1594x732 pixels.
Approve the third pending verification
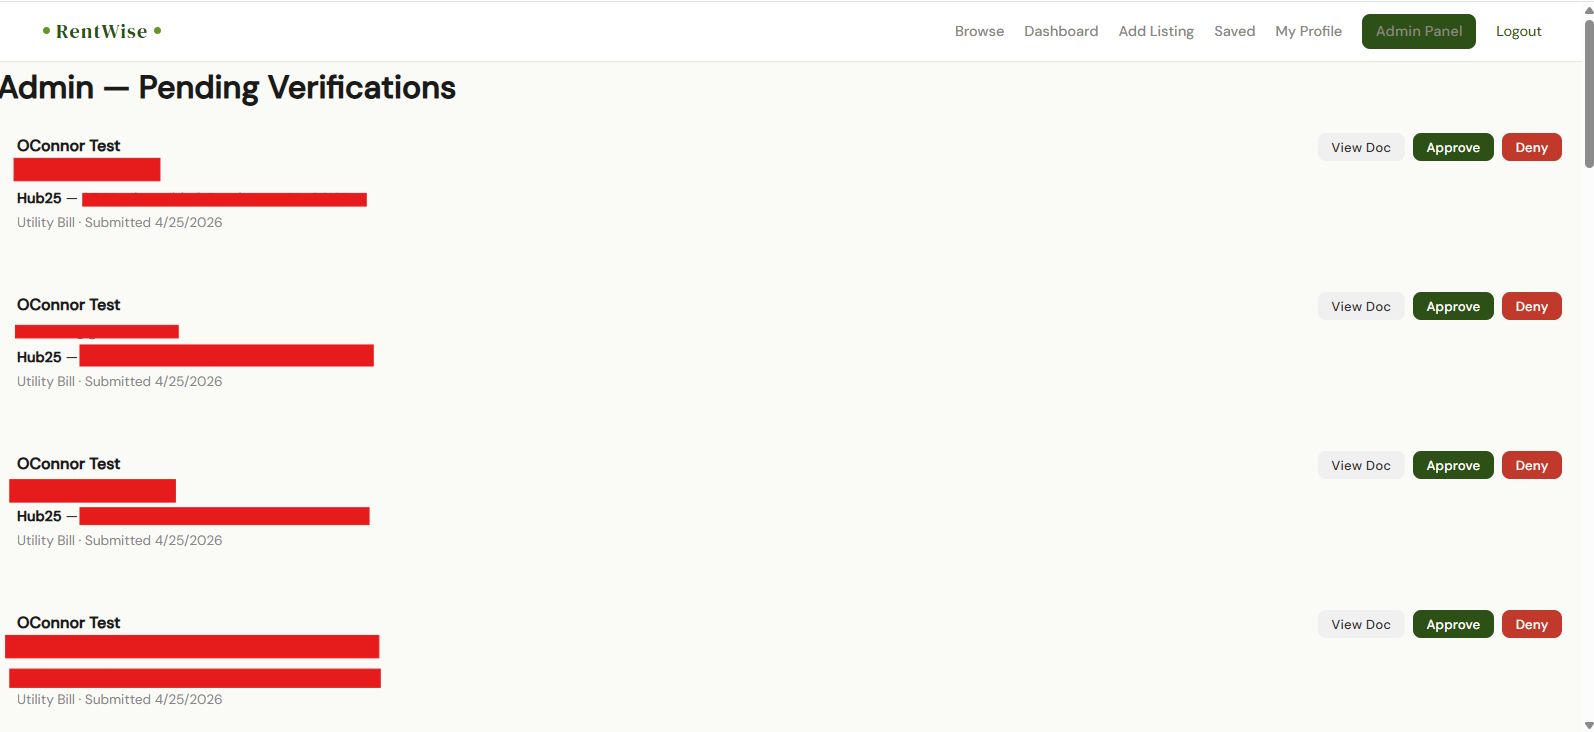coord(1453,465)
